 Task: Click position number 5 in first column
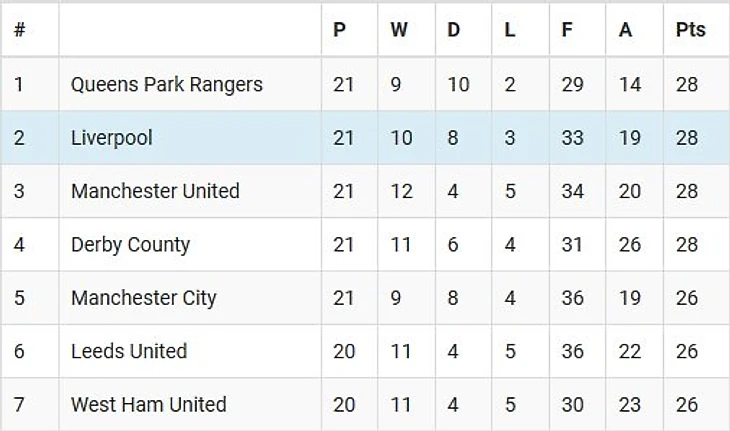pos(19,298)
